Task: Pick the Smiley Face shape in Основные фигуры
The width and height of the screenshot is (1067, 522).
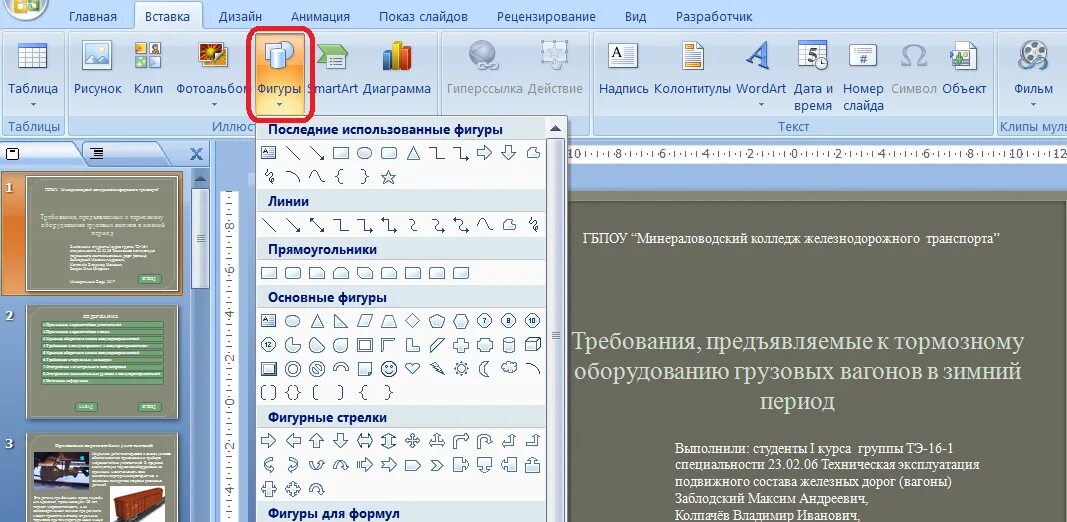Action: [389, 369]
